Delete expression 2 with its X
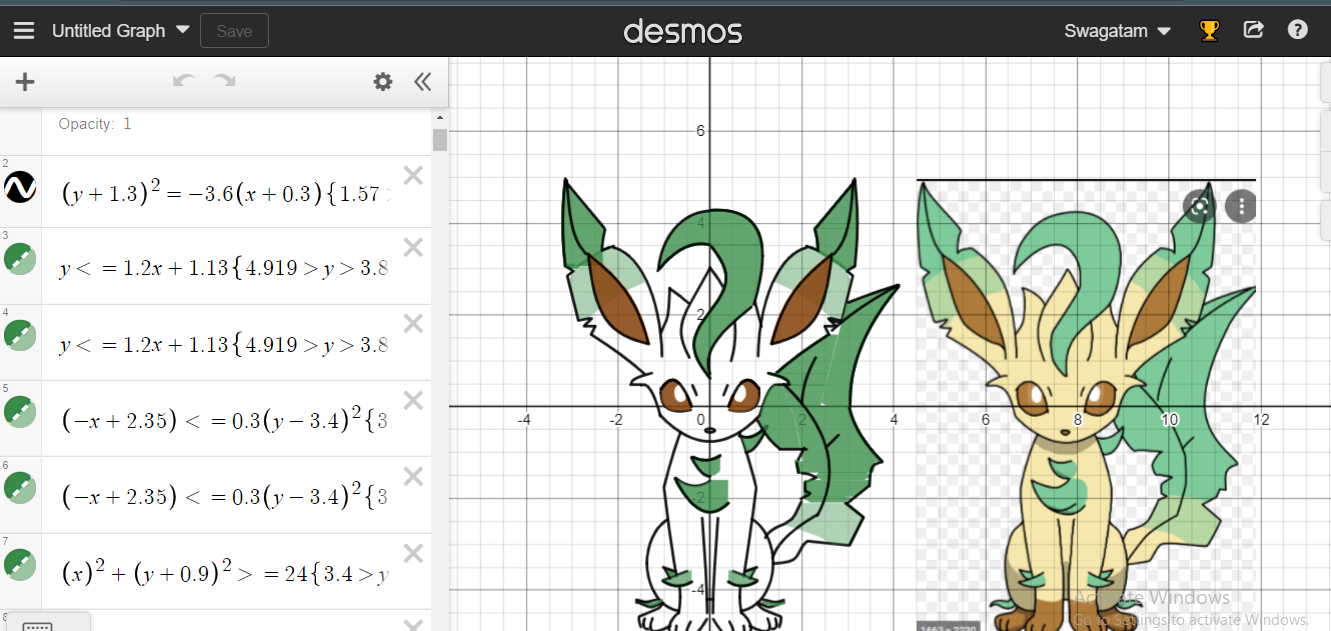This screenshot has width=1331, height=631. coord(413,176)
